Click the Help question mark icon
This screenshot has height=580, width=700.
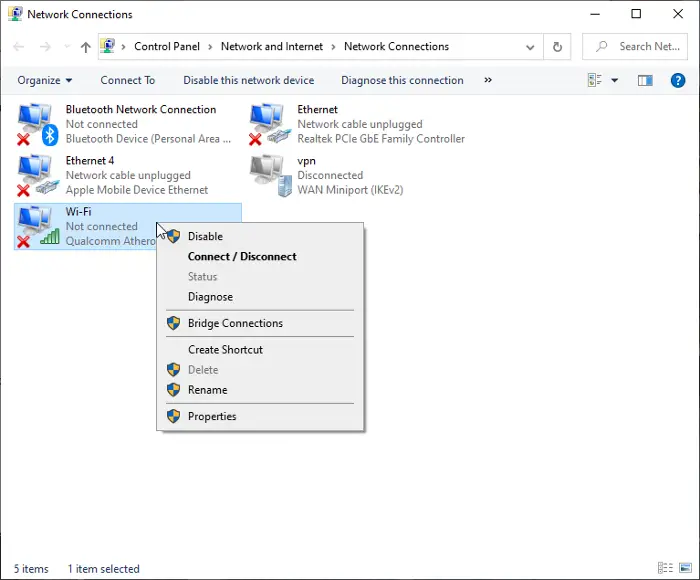pyautogui.click(x=677, y=80)
